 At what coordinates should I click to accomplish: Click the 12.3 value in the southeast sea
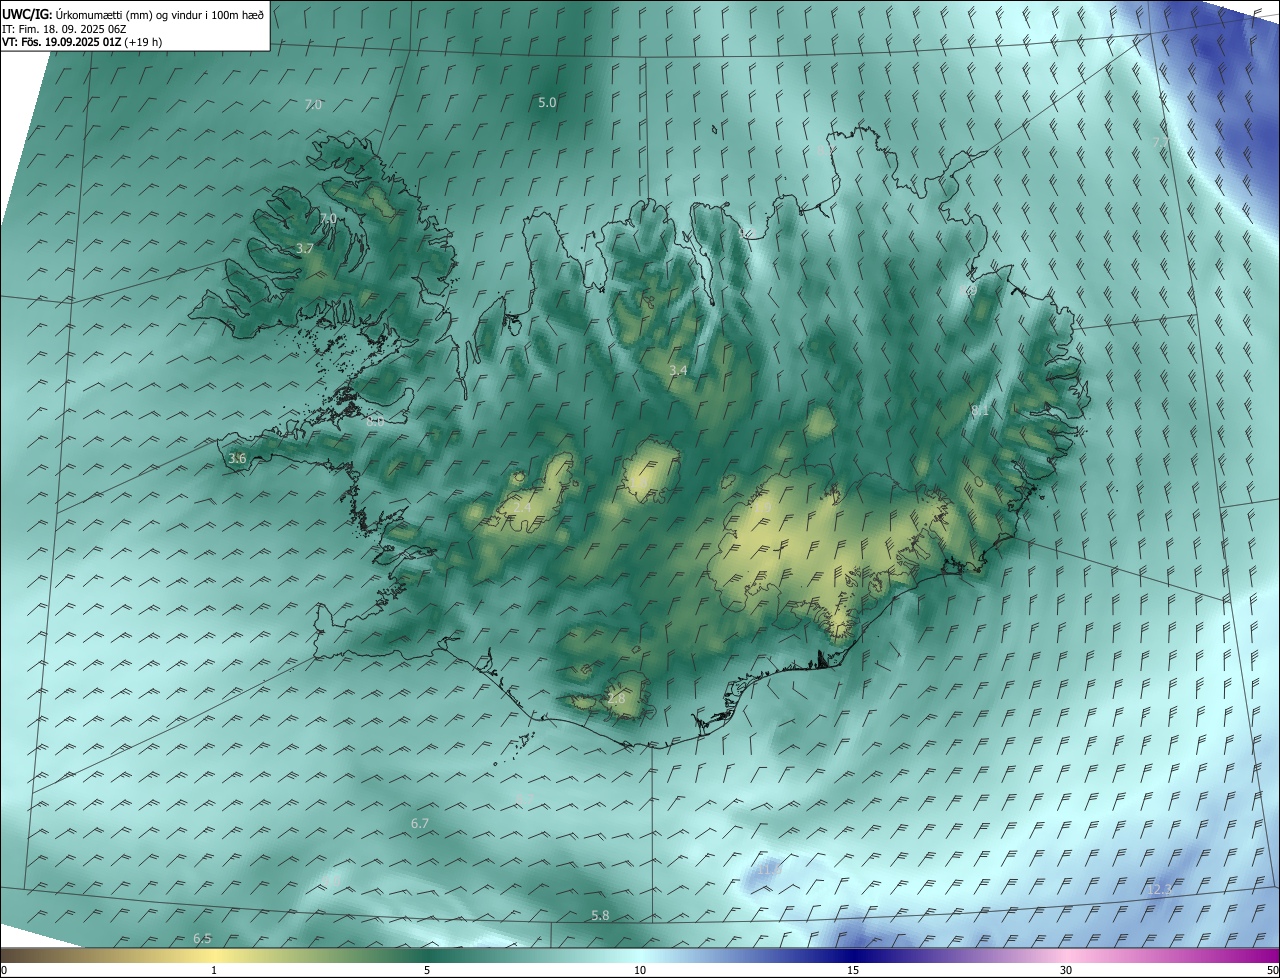click(1159, 889)
